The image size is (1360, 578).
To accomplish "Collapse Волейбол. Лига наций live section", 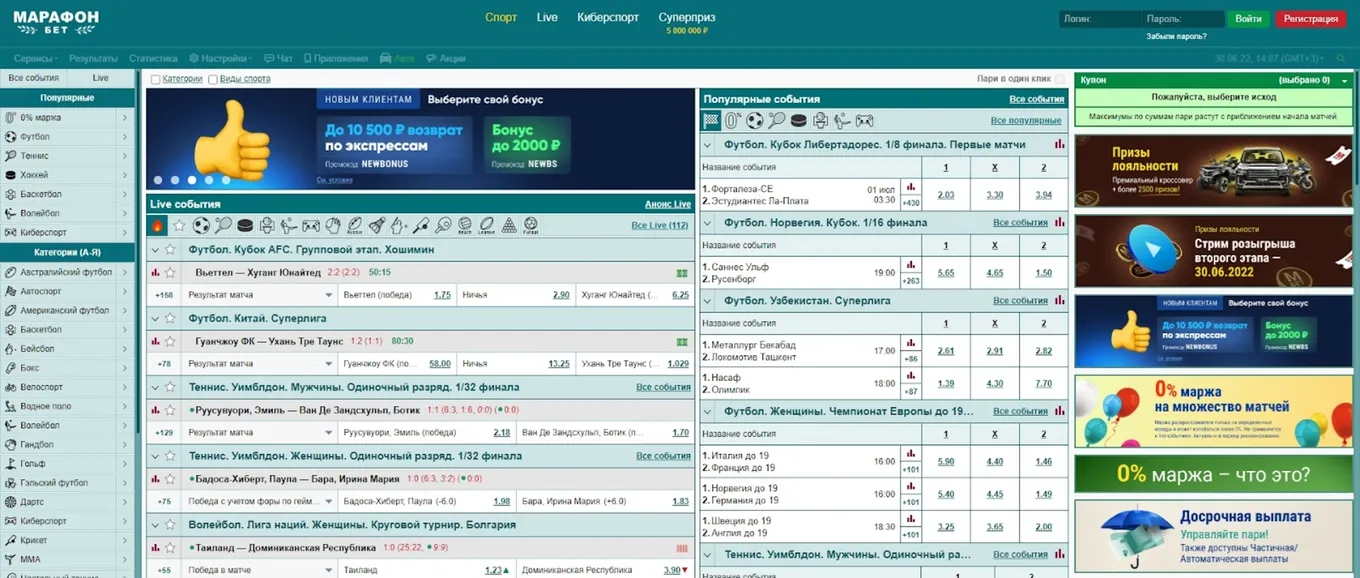I will (x=155, y=524).
